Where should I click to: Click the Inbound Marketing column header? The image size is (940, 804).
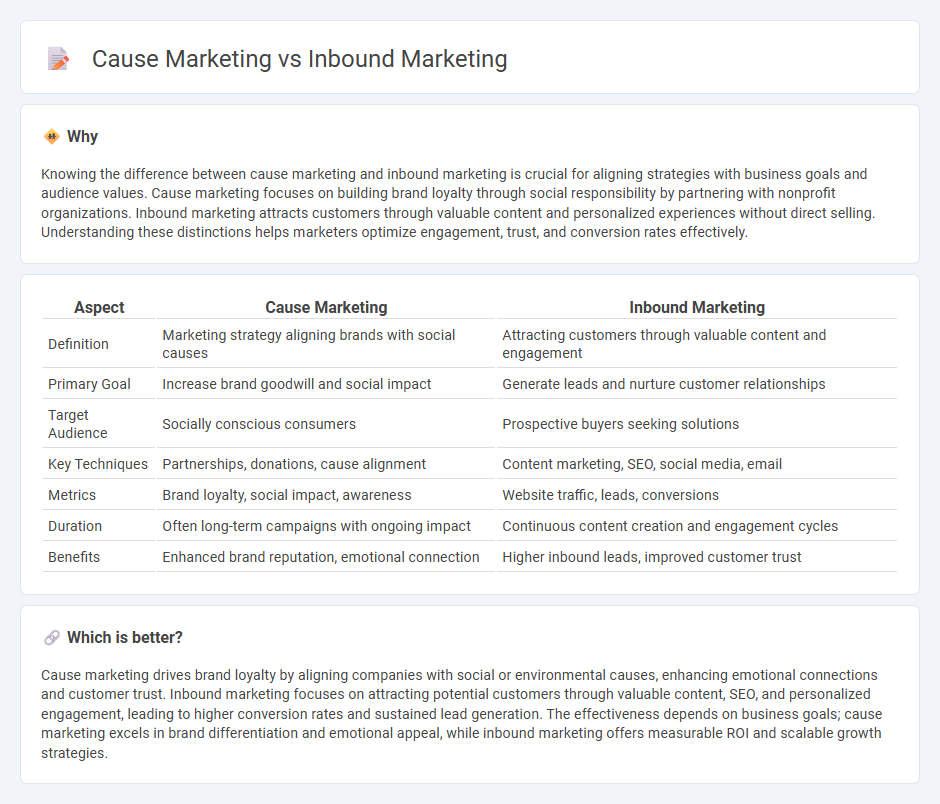(x=697, y=307)
